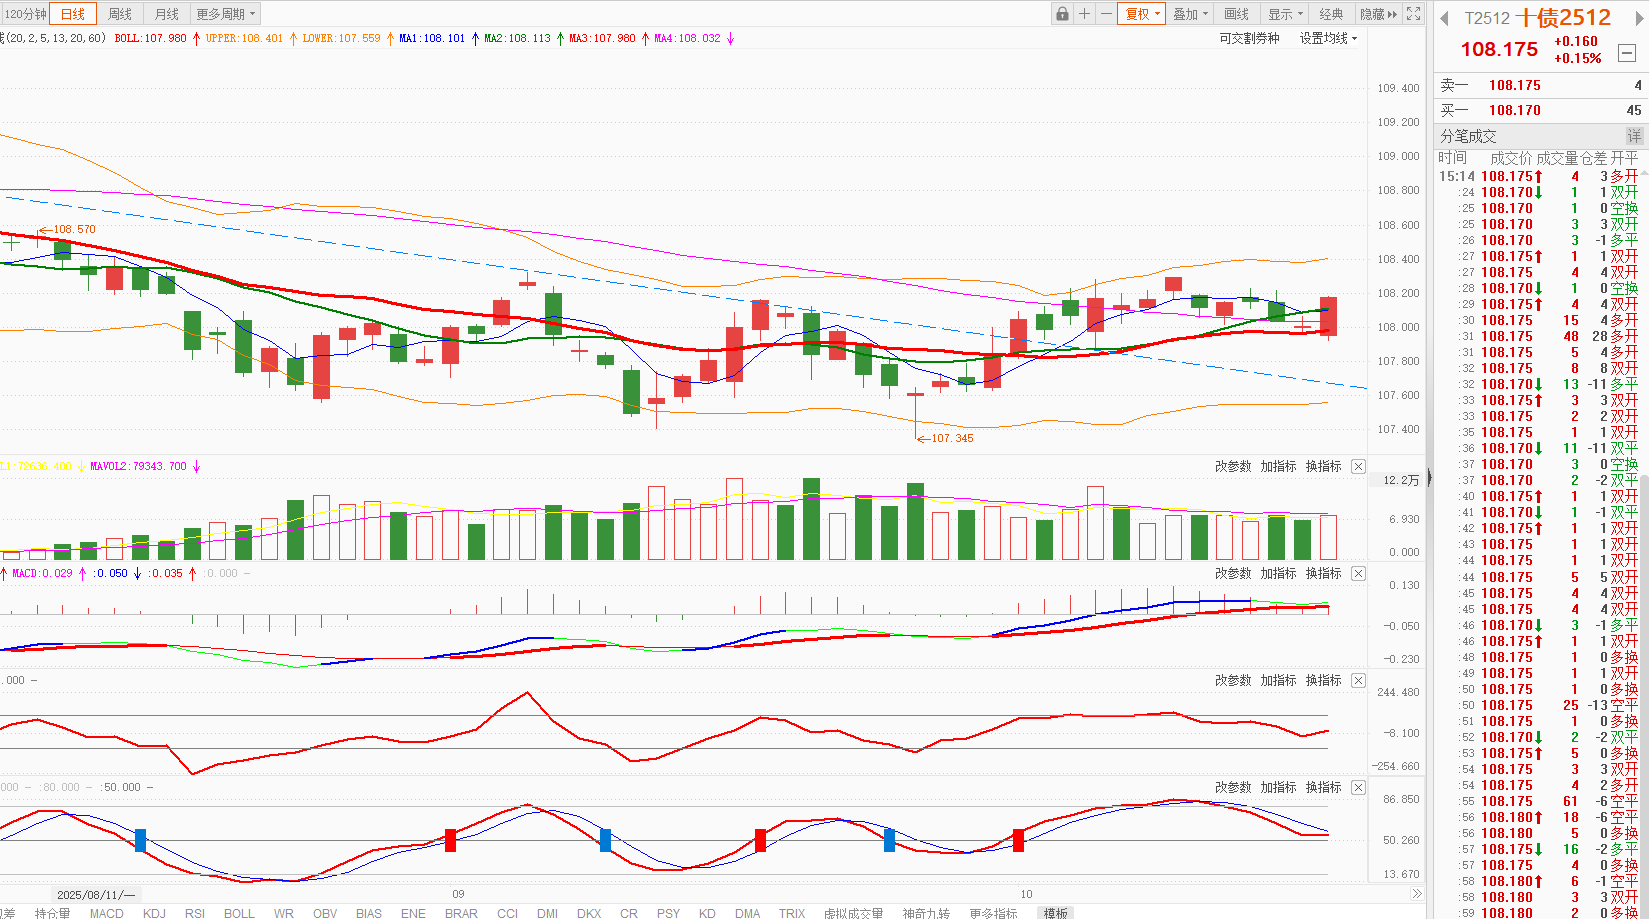Click the 107.345 low price label

click(x=952, y=438)
